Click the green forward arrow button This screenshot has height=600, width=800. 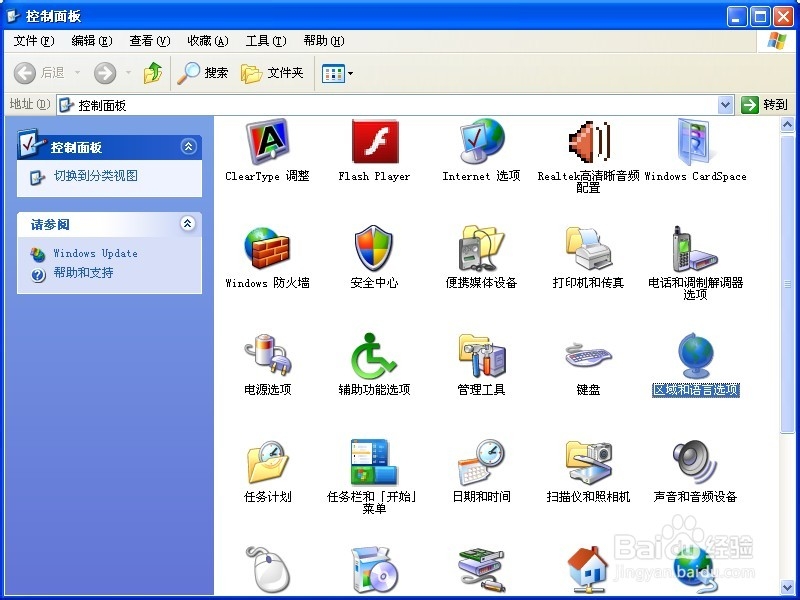(105, 73)
